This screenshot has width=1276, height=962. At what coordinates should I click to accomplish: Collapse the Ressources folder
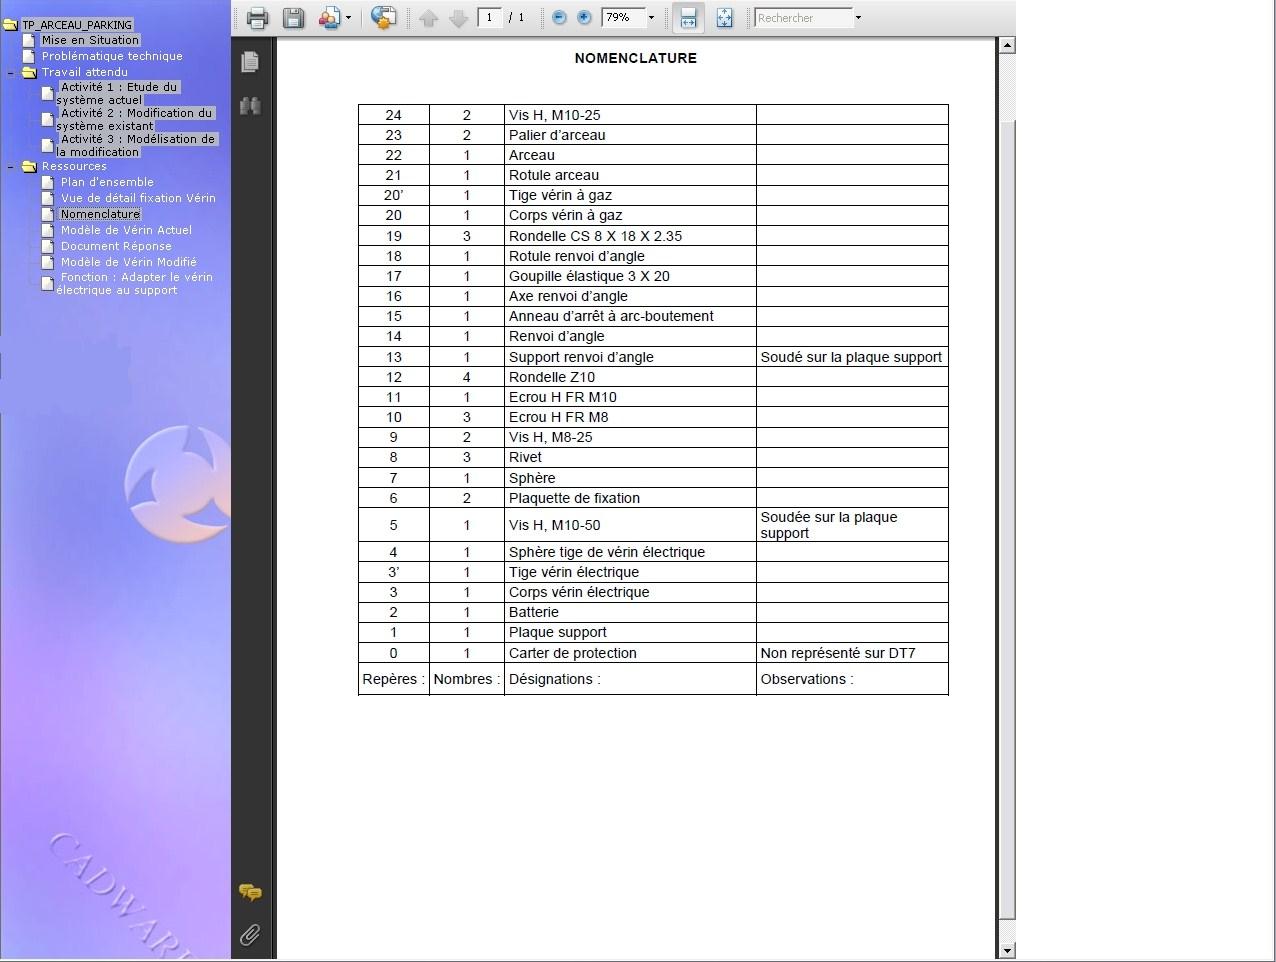[x=11, y=166]
